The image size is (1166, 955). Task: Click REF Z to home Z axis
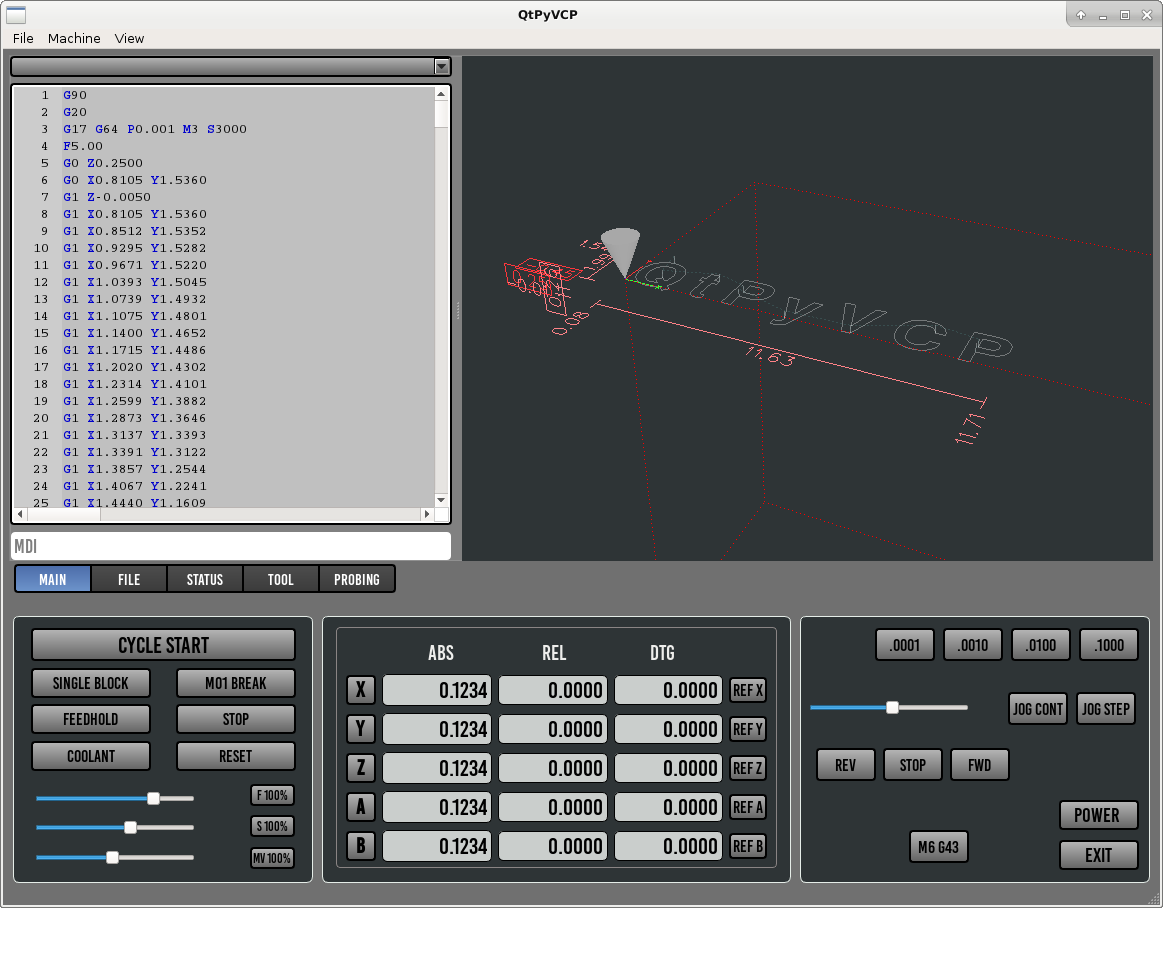coord(748,768)
